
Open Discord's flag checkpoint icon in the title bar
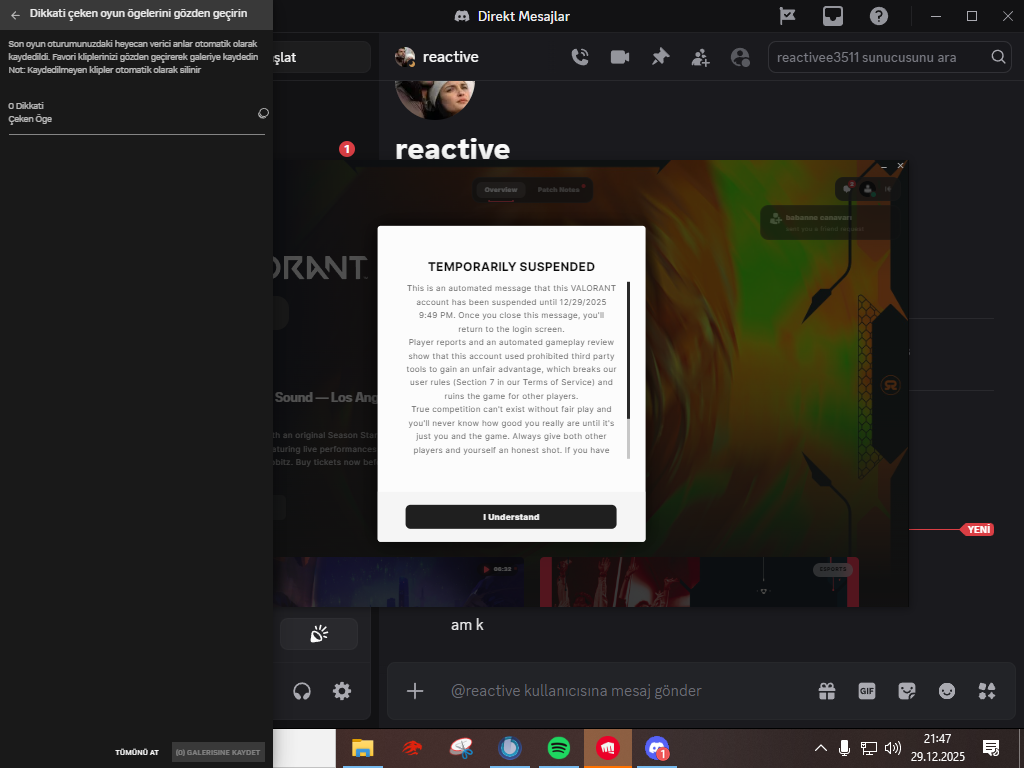(x=788, y=16)
